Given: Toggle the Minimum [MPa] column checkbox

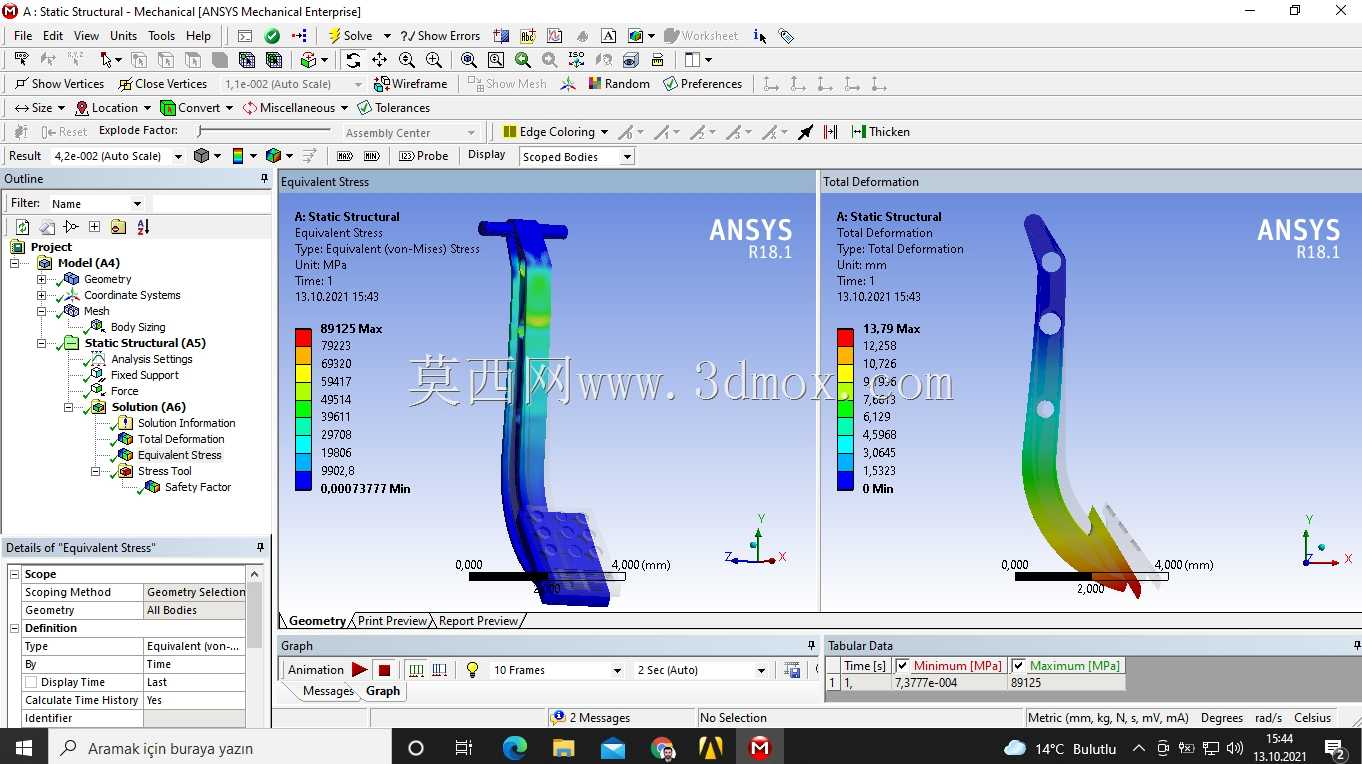Looking at the screenshot, I should [903, 666].
